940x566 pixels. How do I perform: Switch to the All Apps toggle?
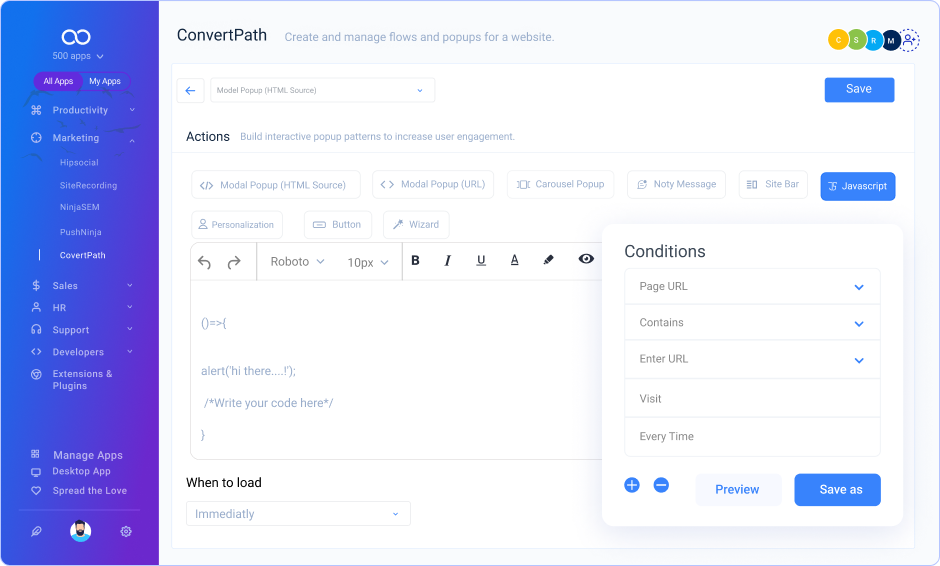point(58,82)
